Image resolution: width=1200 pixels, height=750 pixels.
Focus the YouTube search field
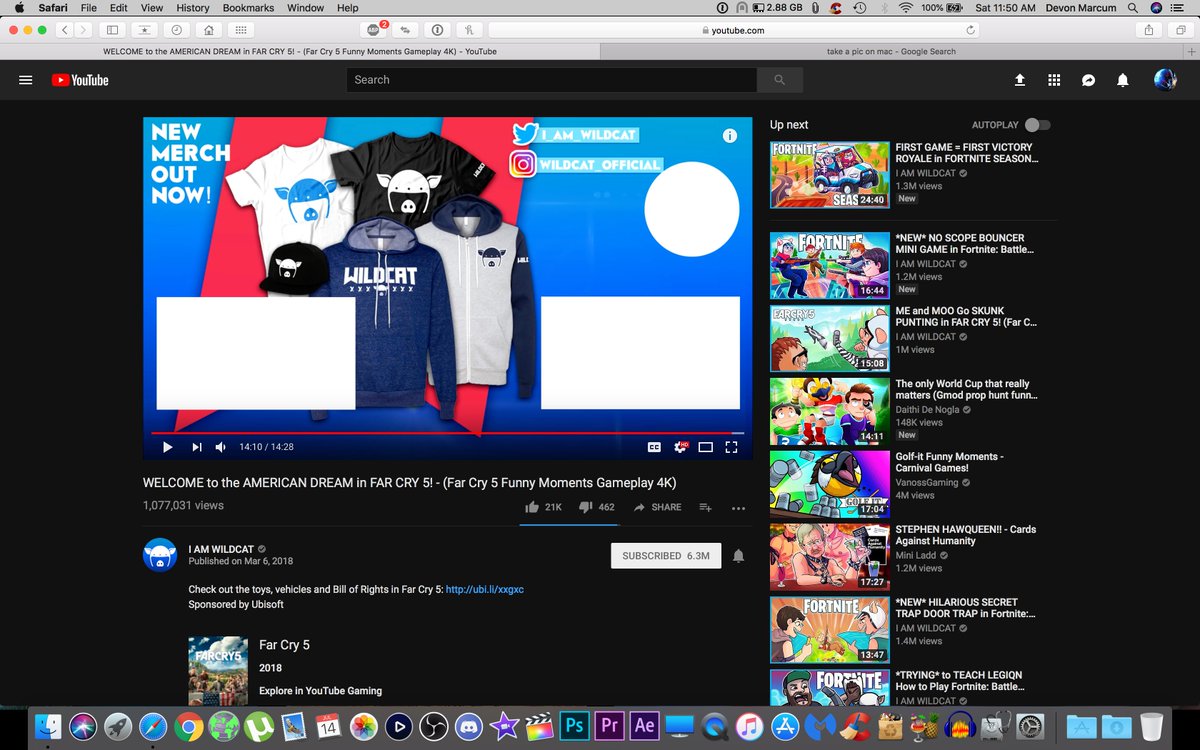click(x=552, y=80)
